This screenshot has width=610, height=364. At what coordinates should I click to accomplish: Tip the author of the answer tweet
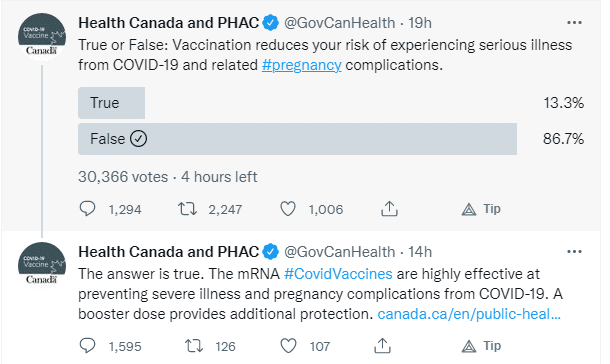point(481,346)
